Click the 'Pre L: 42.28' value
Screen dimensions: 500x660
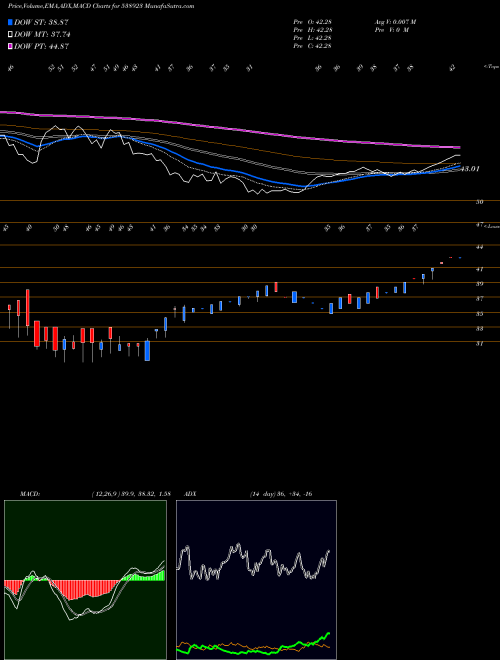(x=312, y=38)
